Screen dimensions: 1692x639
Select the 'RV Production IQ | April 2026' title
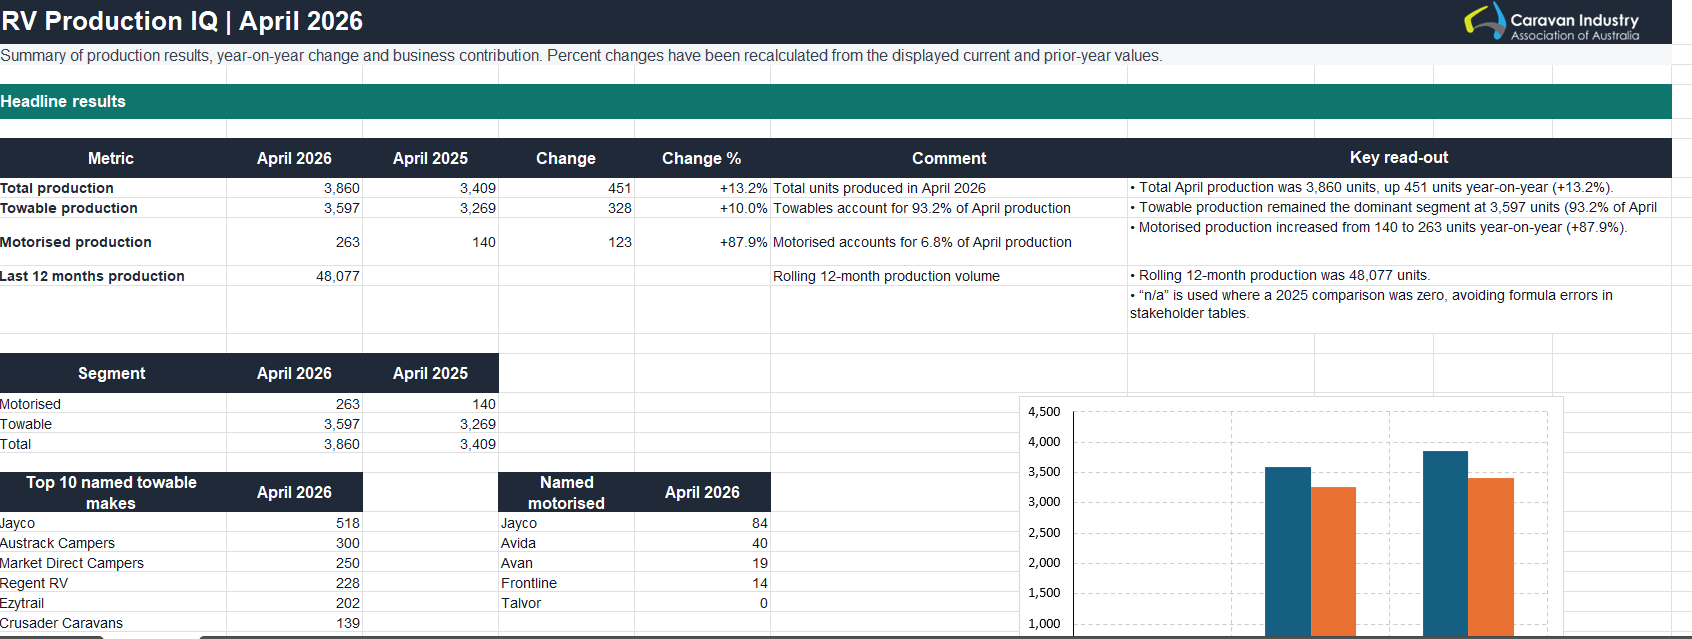click(x=182, y=21)
